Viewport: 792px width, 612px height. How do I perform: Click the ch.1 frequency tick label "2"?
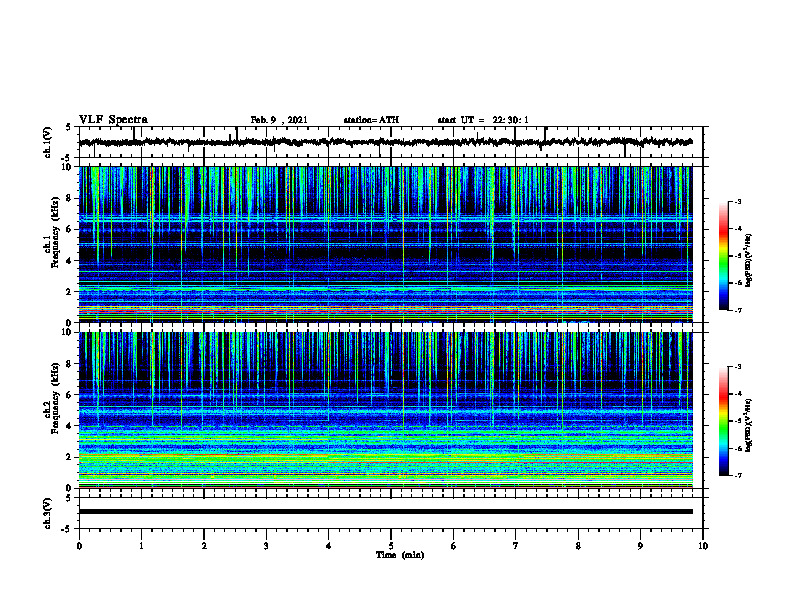pyautogui.click(x=70, y=291)
